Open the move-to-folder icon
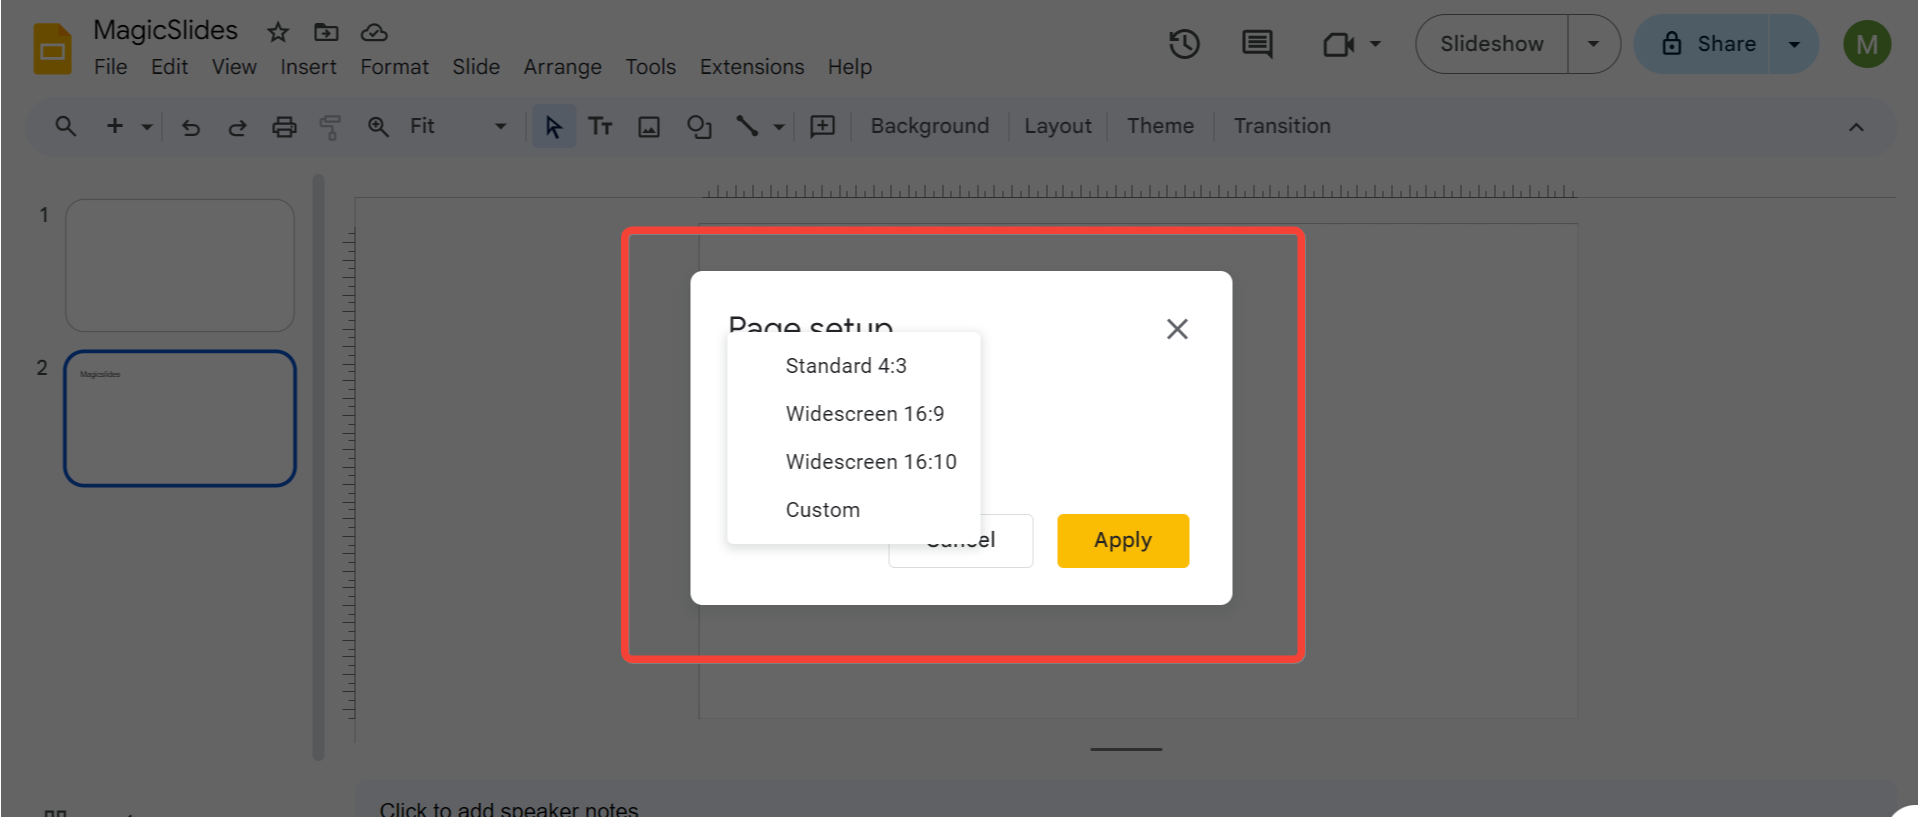This screenshot has height=817, width=1918. click(x=326, y=32)
